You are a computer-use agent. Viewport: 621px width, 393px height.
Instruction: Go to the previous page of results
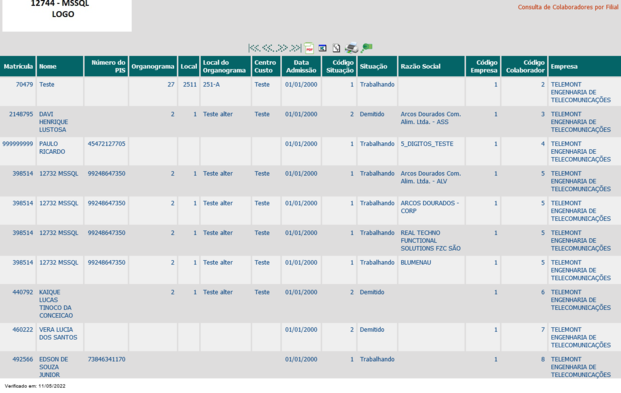[x=268, y=48]
